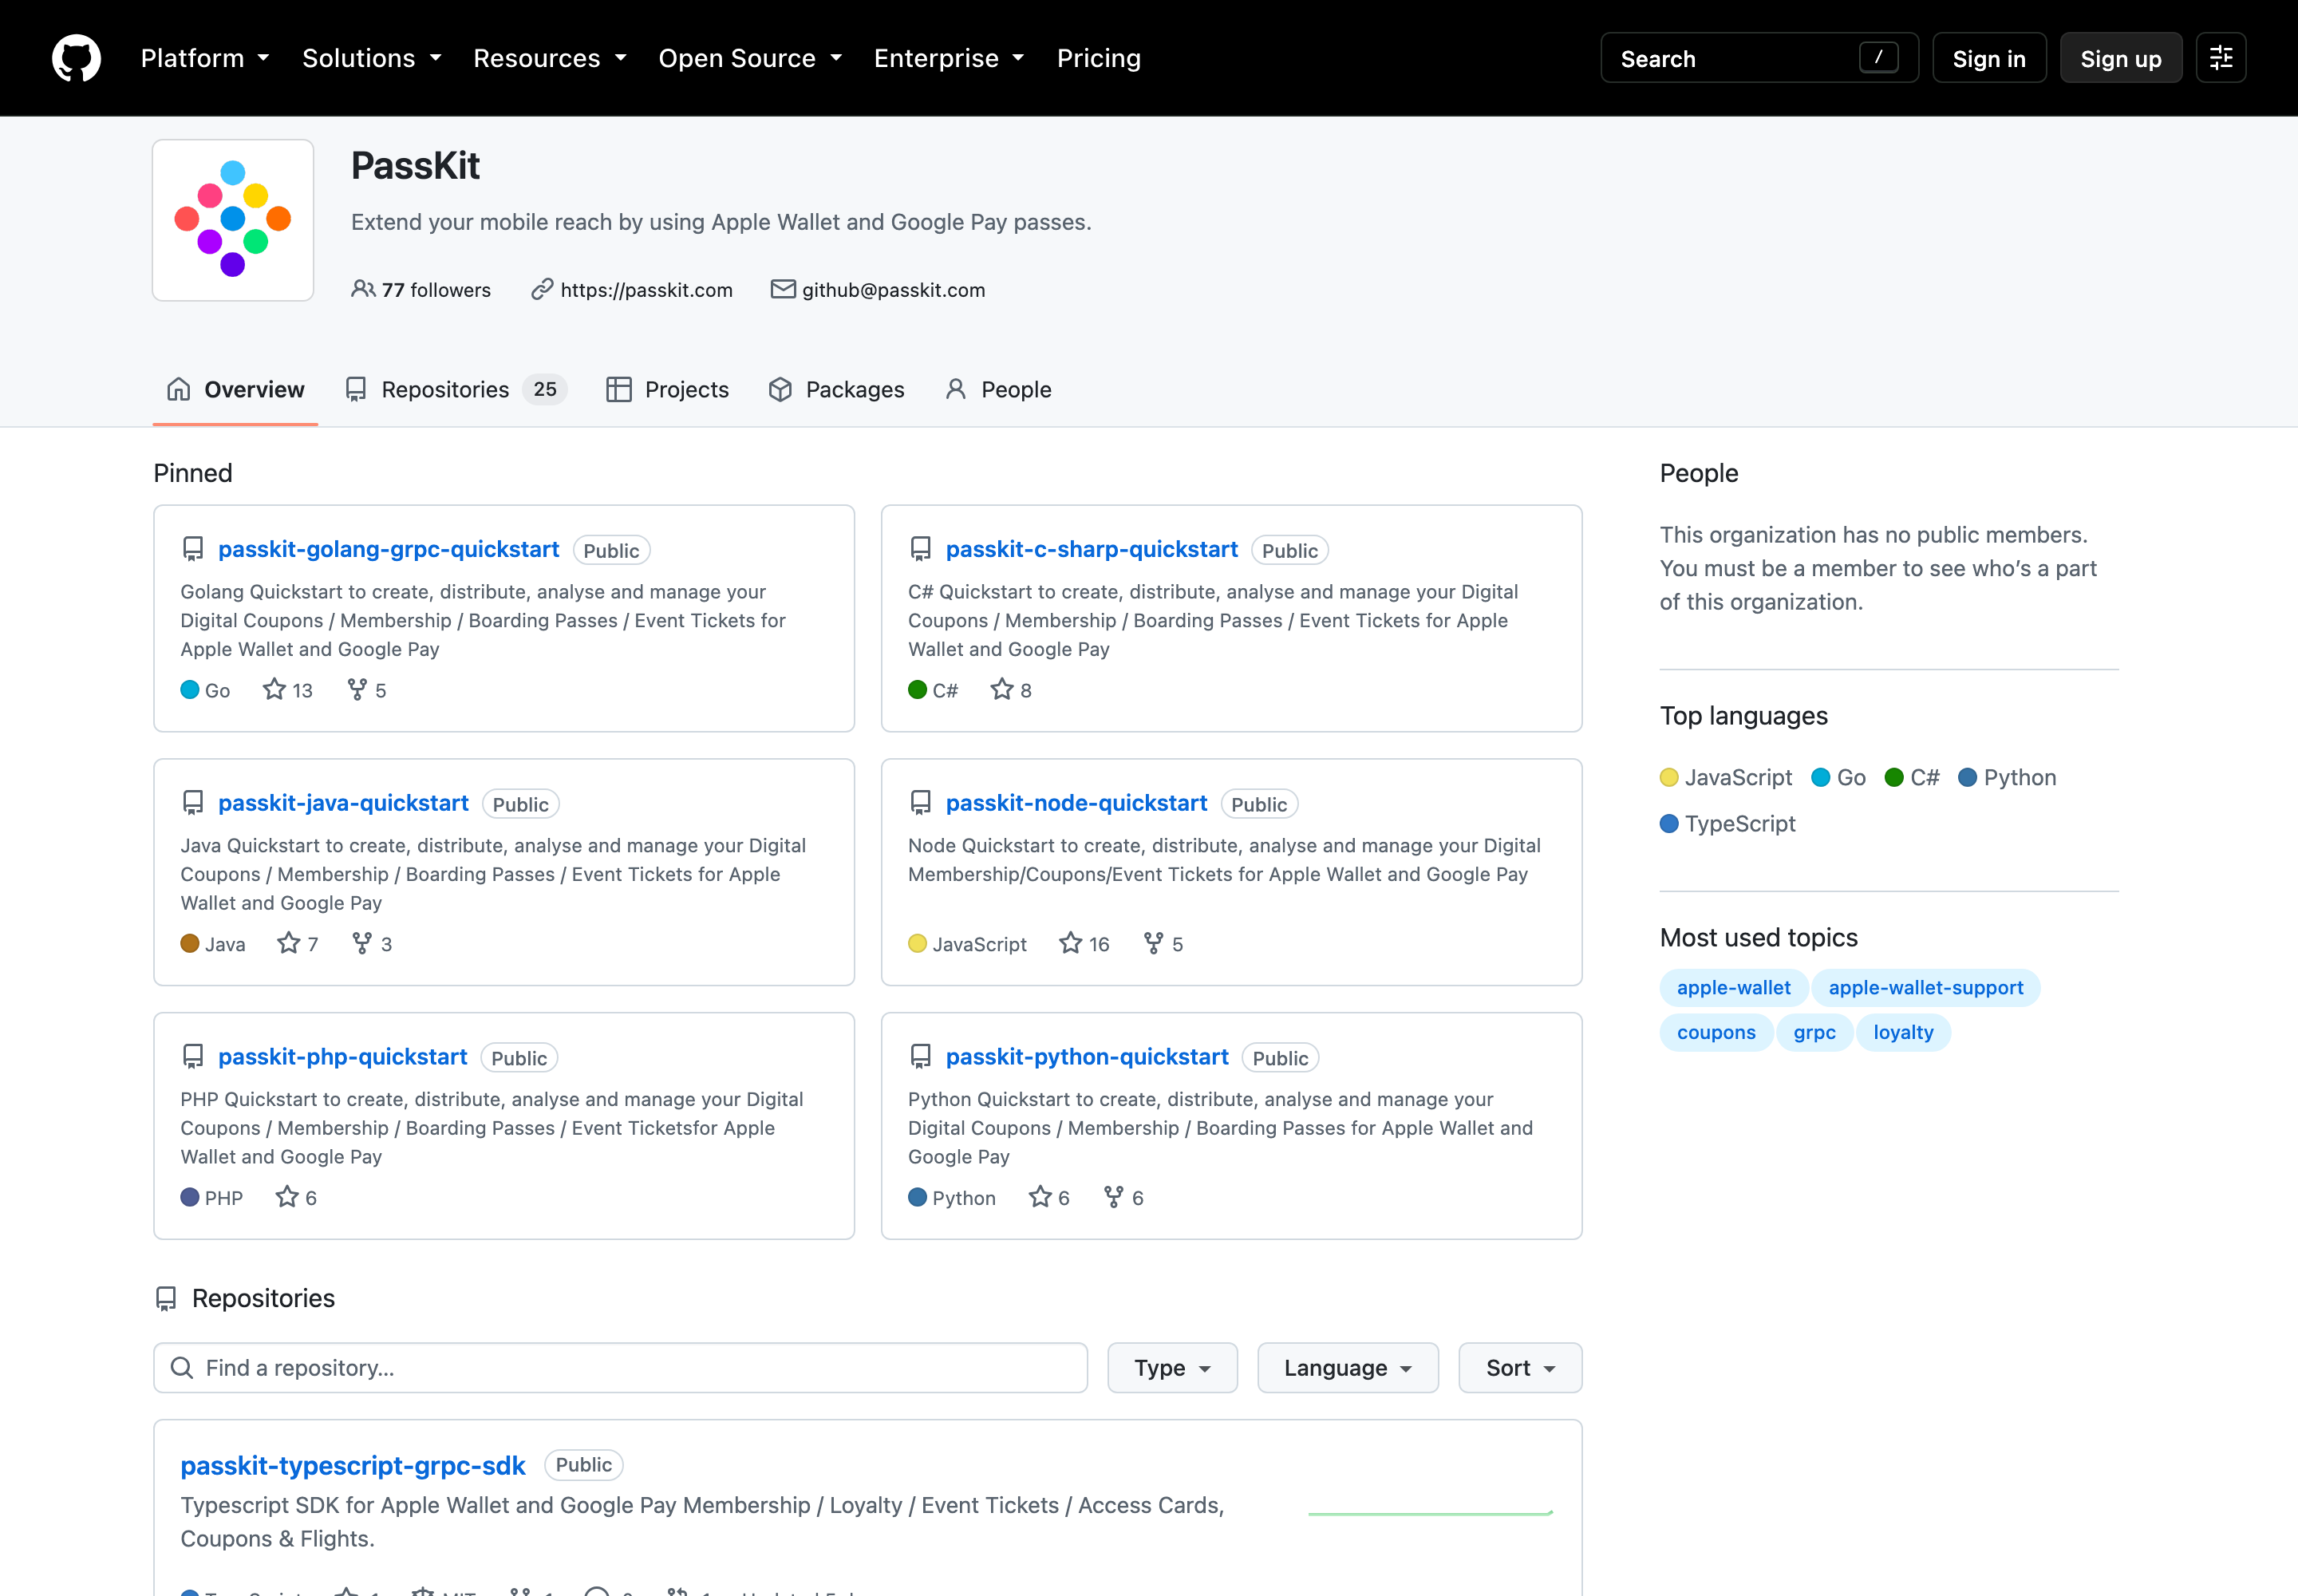The height and width of the screenshot is (1596, 2298).
Task: Open passkit-c-sharp-quickstart repository
Action: click(1092, 549)
